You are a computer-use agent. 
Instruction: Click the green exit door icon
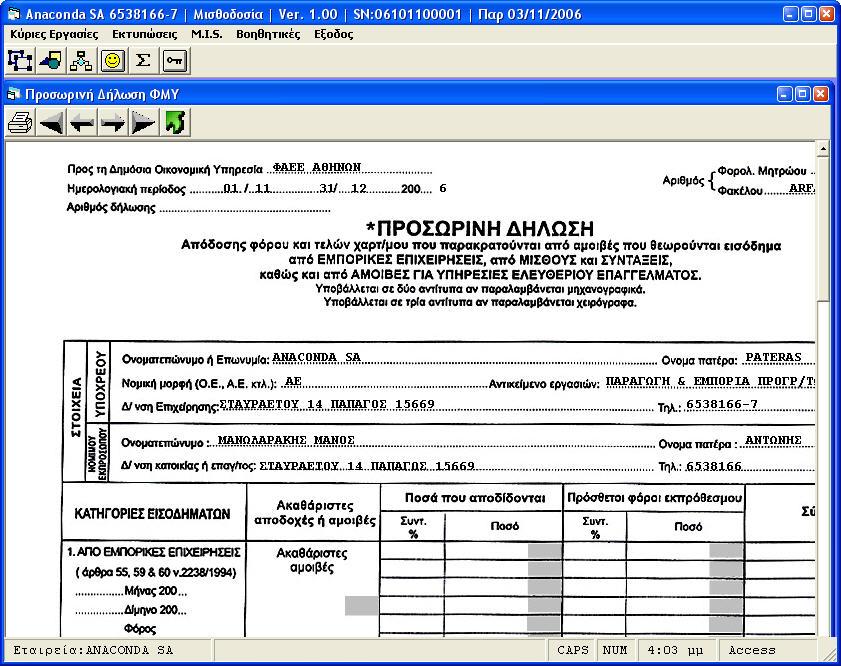click(175, 123)
